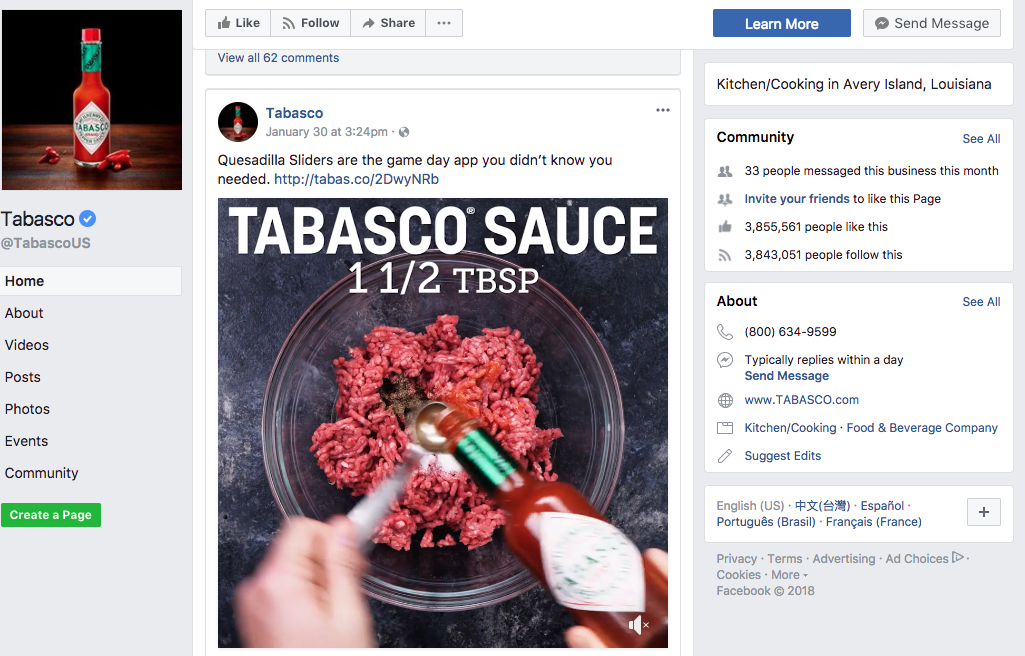Unmute the video using the speaker icon
Screen dimensions: 1025x656
638,625
